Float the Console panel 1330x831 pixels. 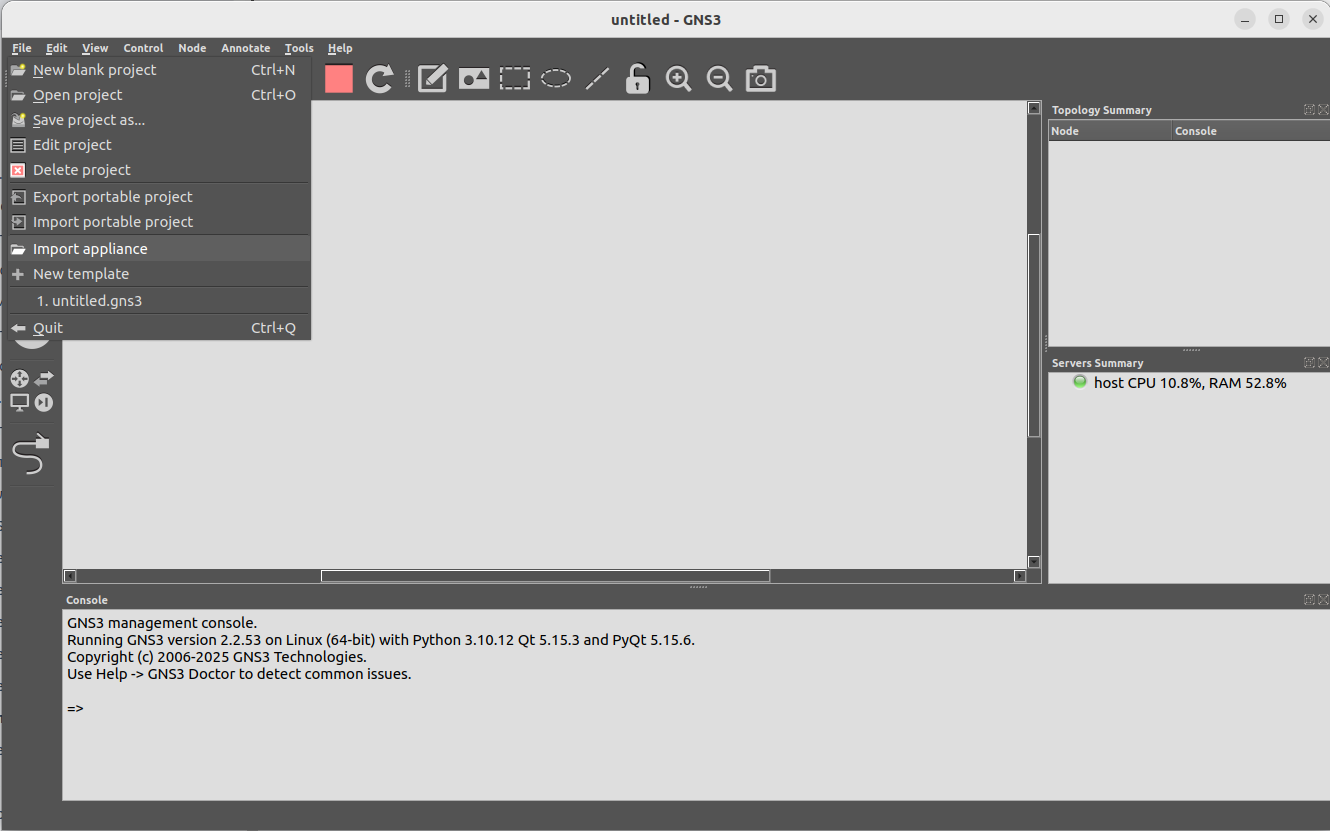1309,600
